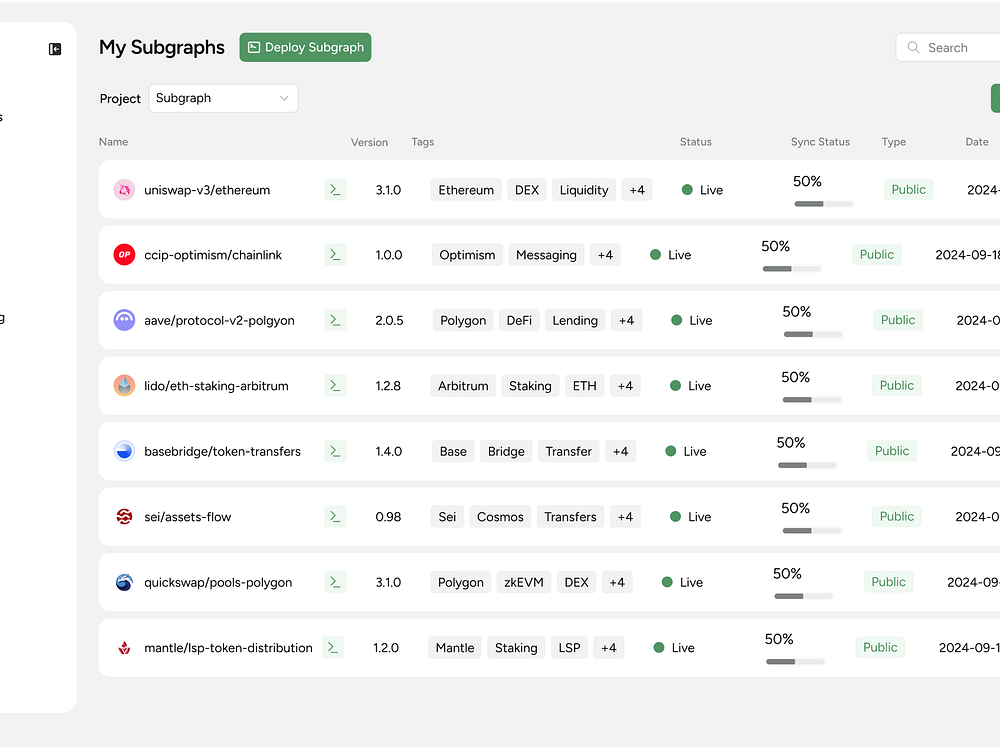Viewport: 1000px width, 750px height.
Task: Click the red OP Optimism logo icon
Action: (124, 254)
